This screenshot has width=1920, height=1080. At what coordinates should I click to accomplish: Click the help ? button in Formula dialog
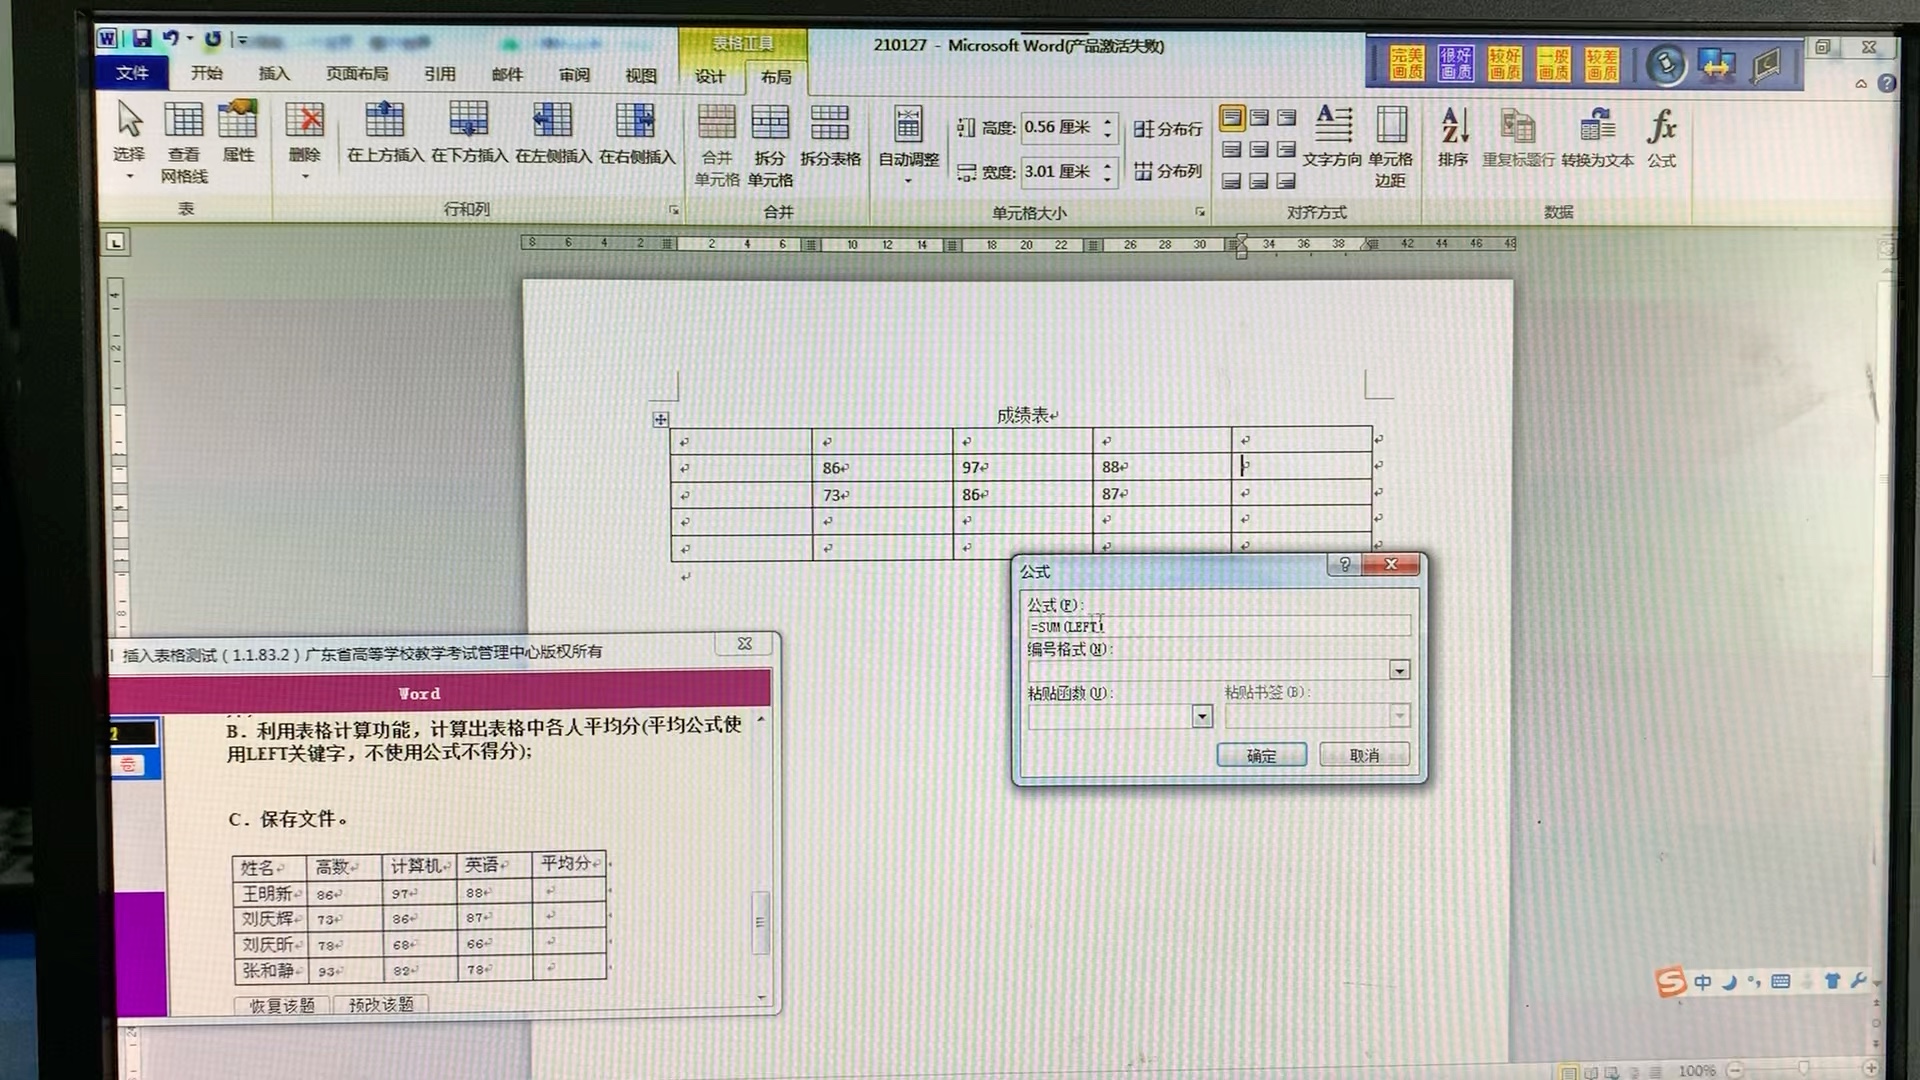tap(1345, 565)
